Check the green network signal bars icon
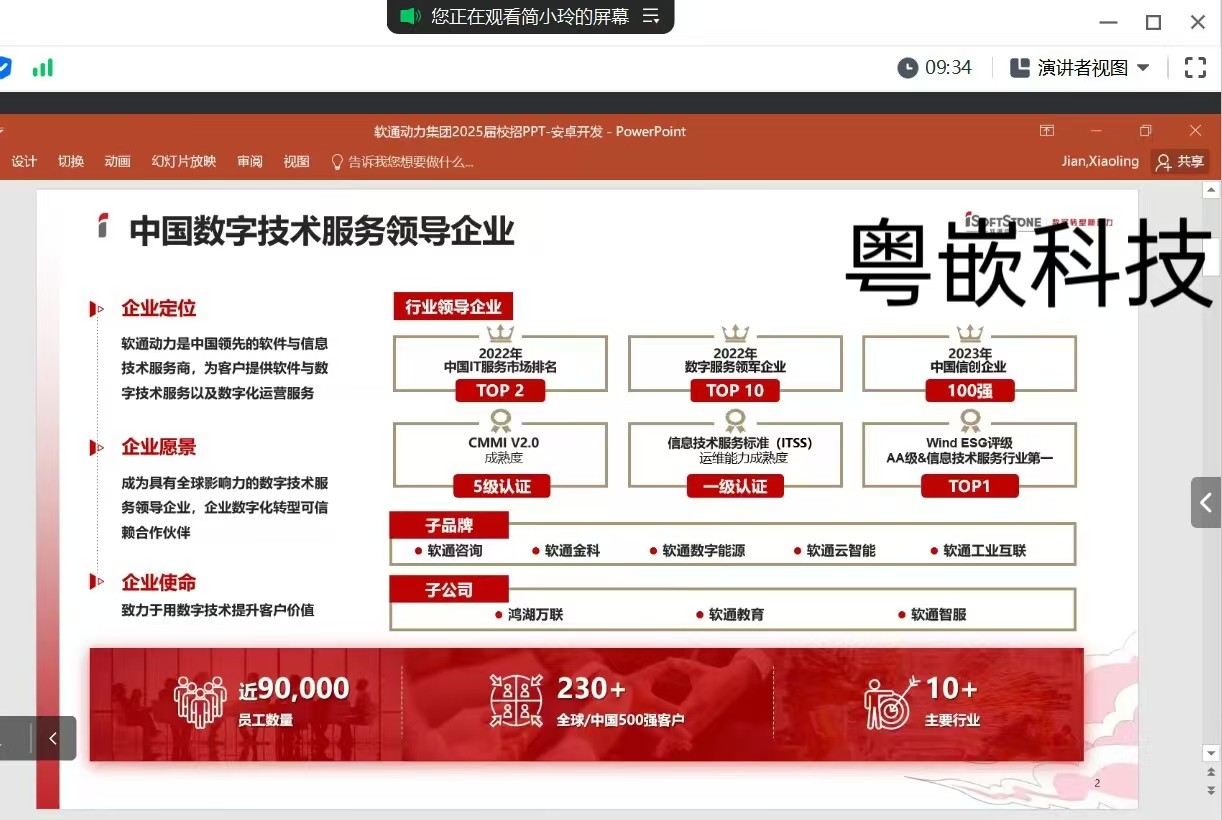 42,68
